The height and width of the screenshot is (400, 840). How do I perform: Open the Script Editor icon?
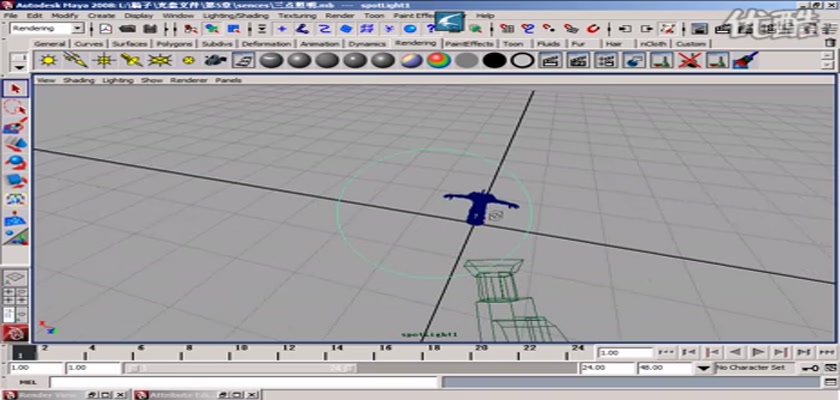click(x=829, y=382)
